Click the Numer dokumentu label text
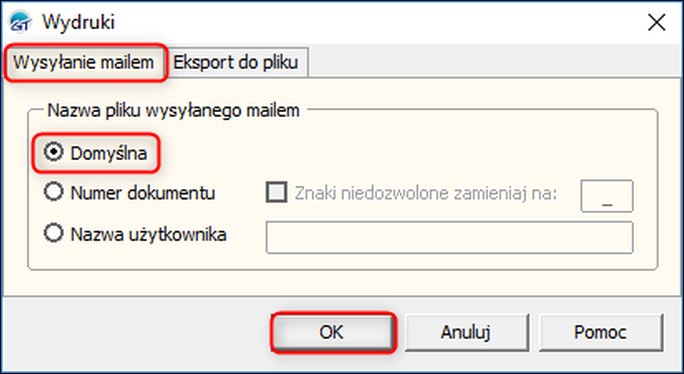The height and width of the screenshot is (374, 684). coord(143,192)
